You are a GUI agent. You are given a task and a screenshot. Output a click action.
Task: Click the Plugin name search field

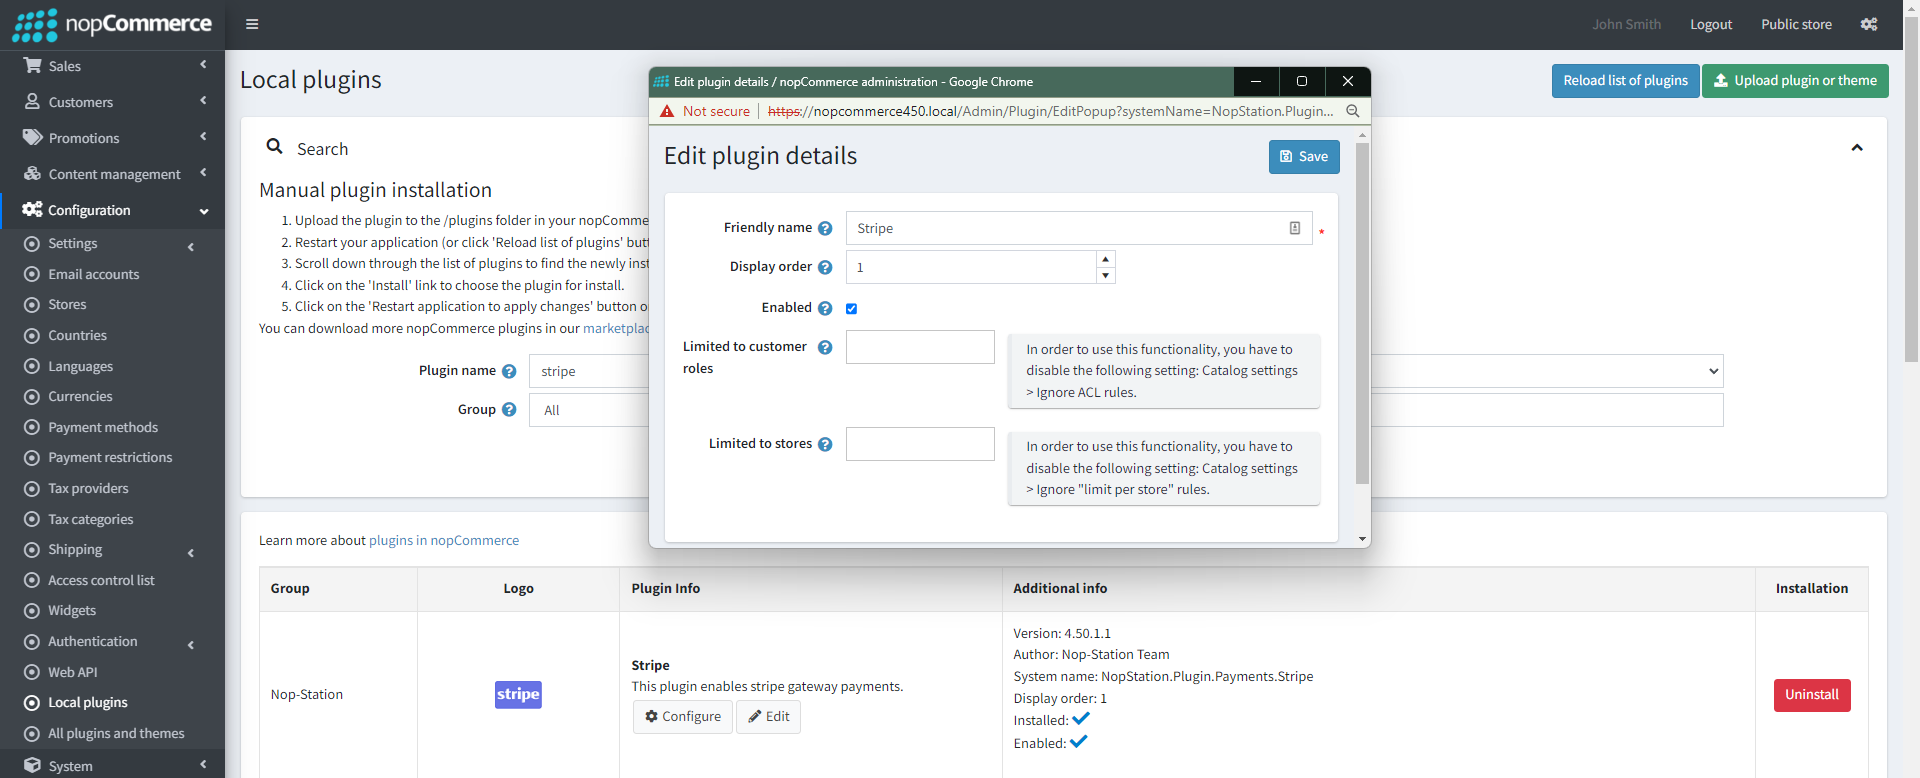589,371
